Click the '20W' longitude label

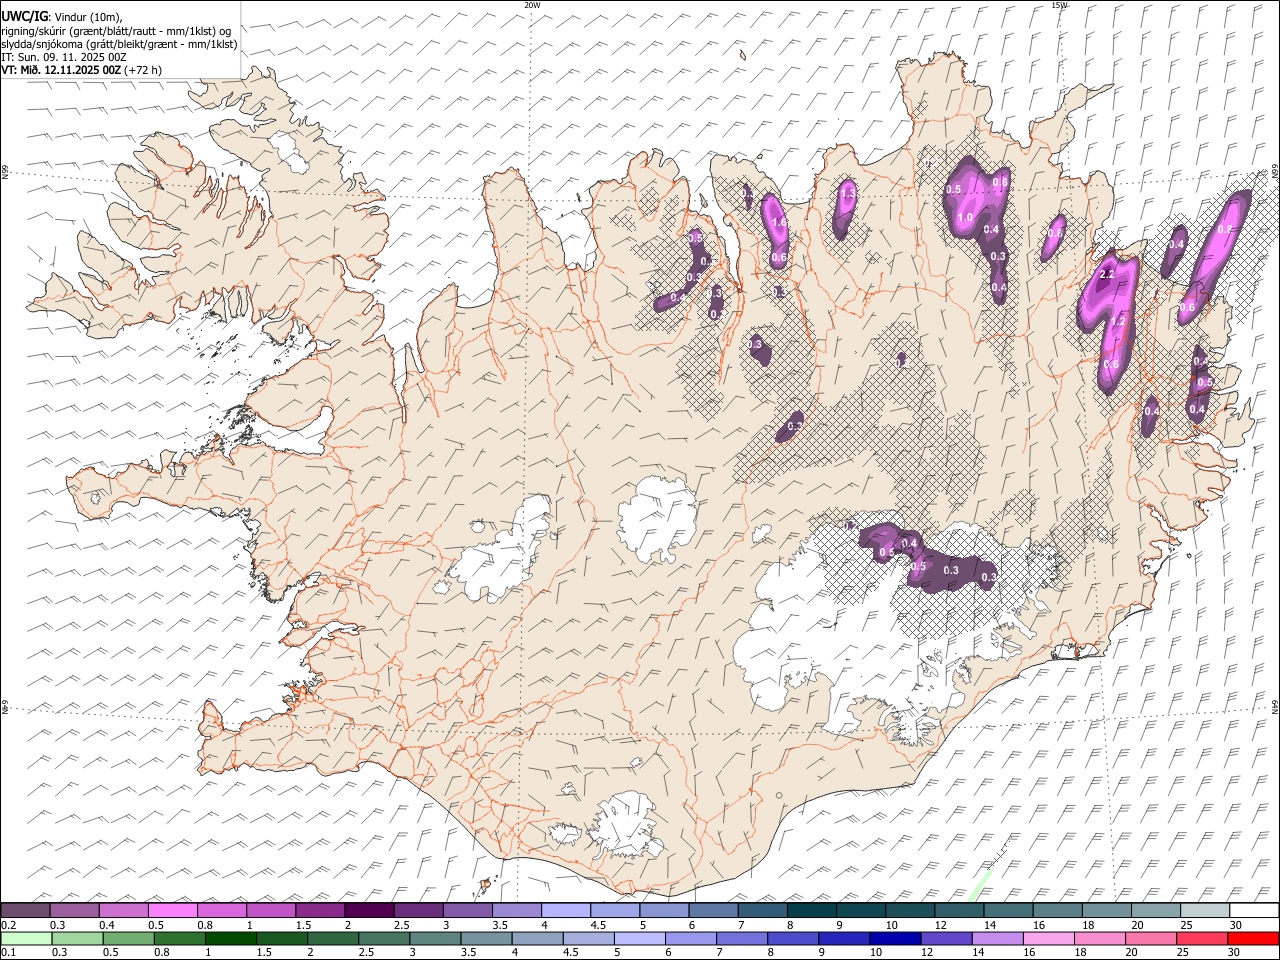coord(532,5)
